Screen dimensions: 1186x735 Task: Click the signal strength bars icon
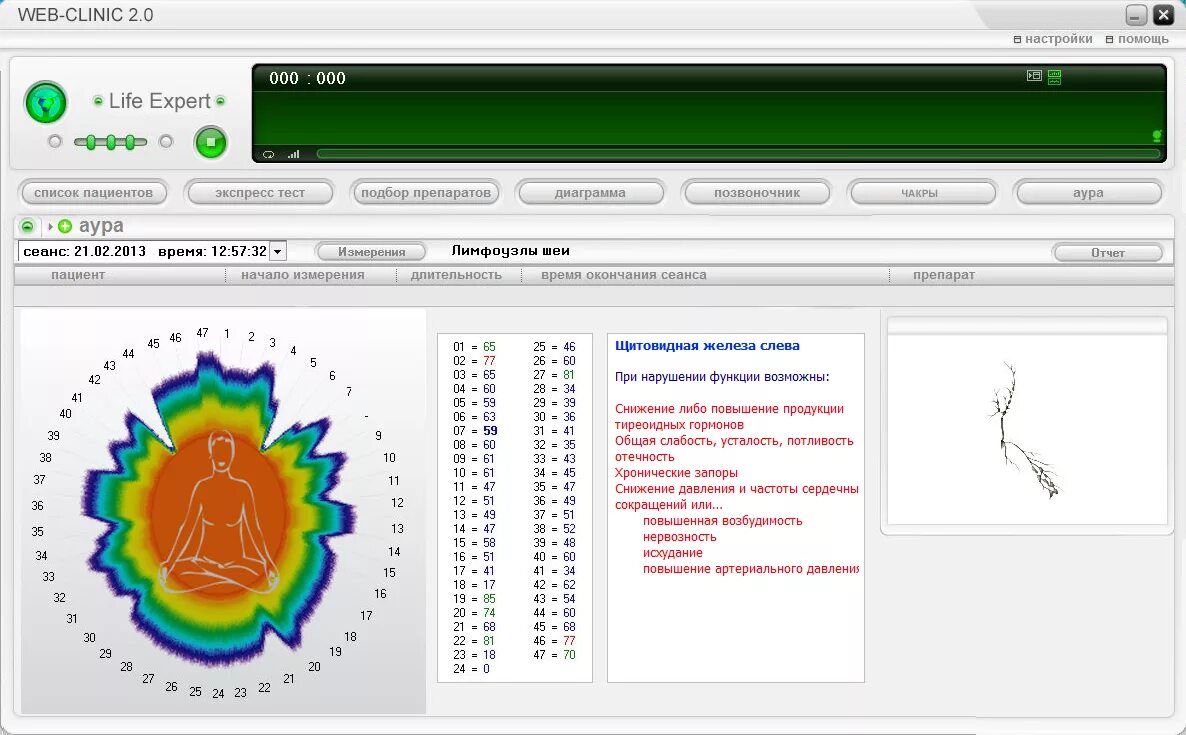[x=293, y=154]
